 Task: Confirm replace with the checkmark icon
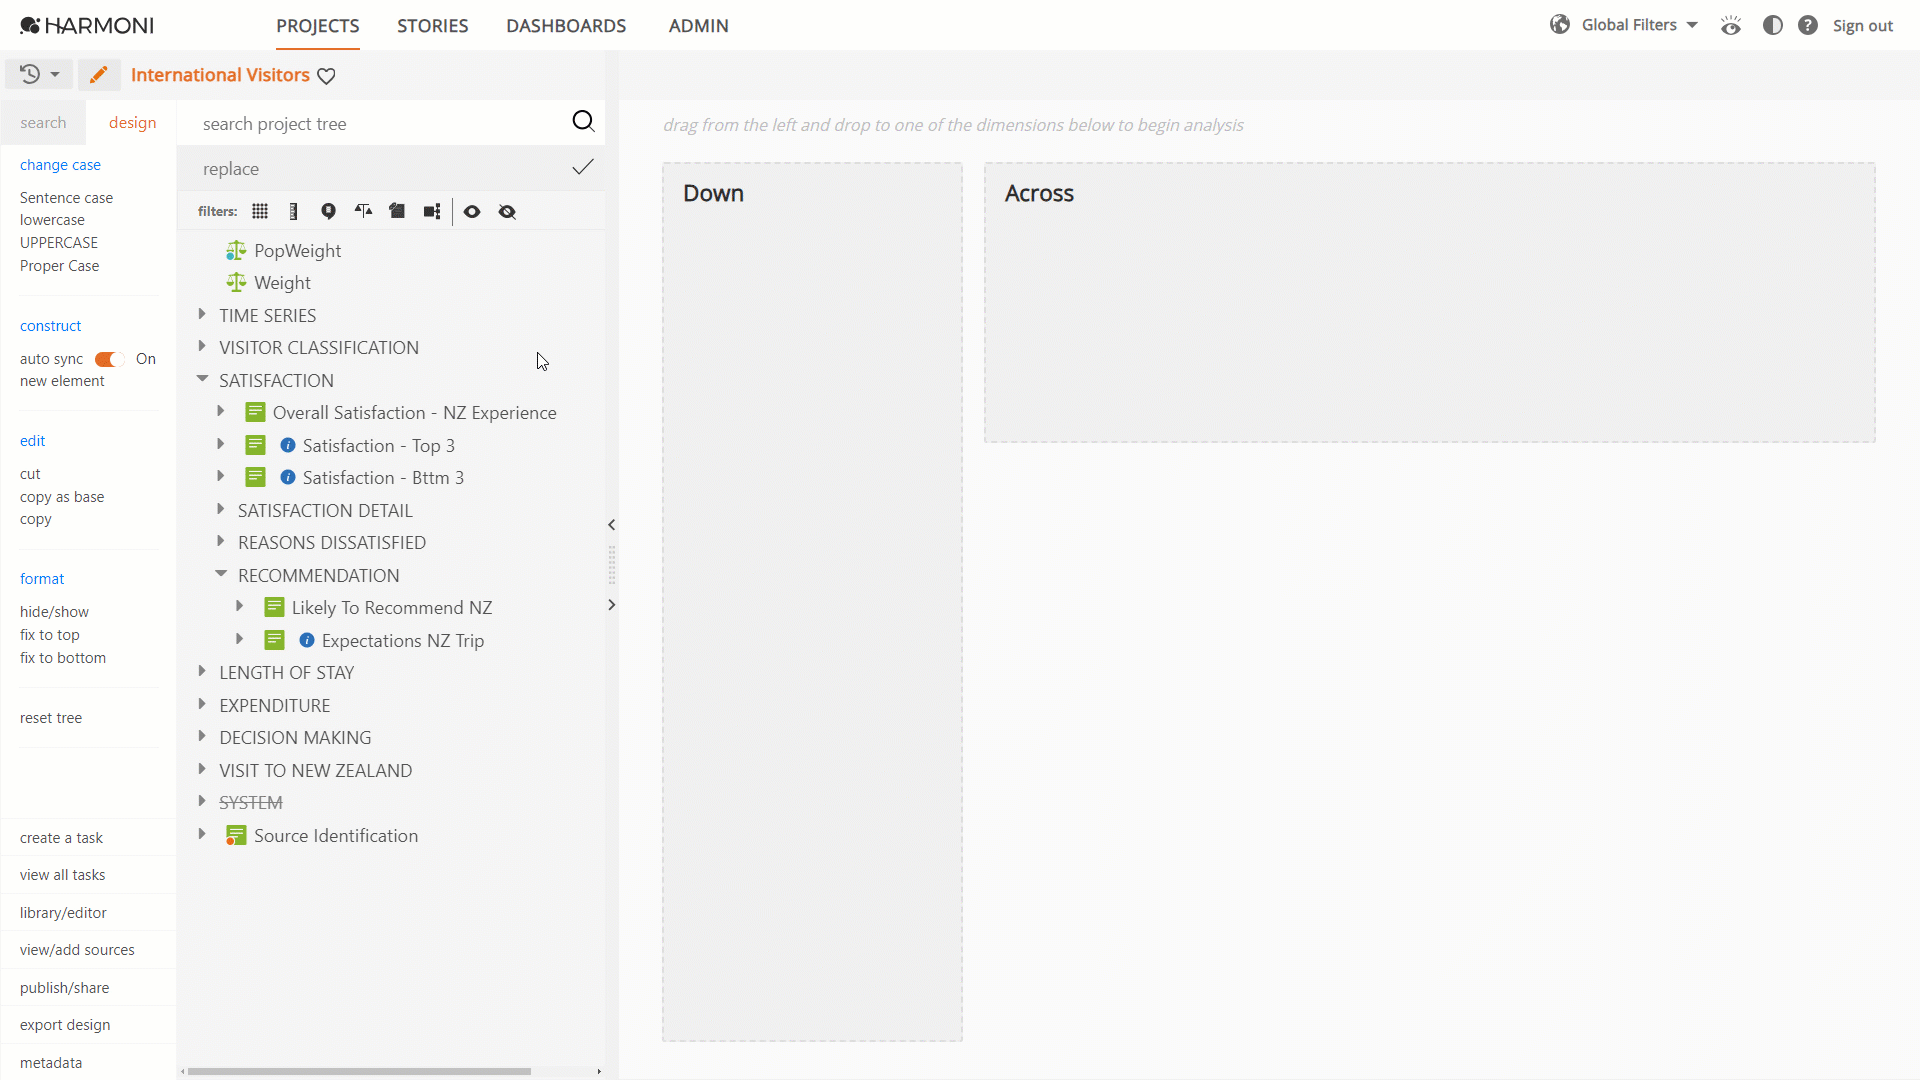(583, 167)
